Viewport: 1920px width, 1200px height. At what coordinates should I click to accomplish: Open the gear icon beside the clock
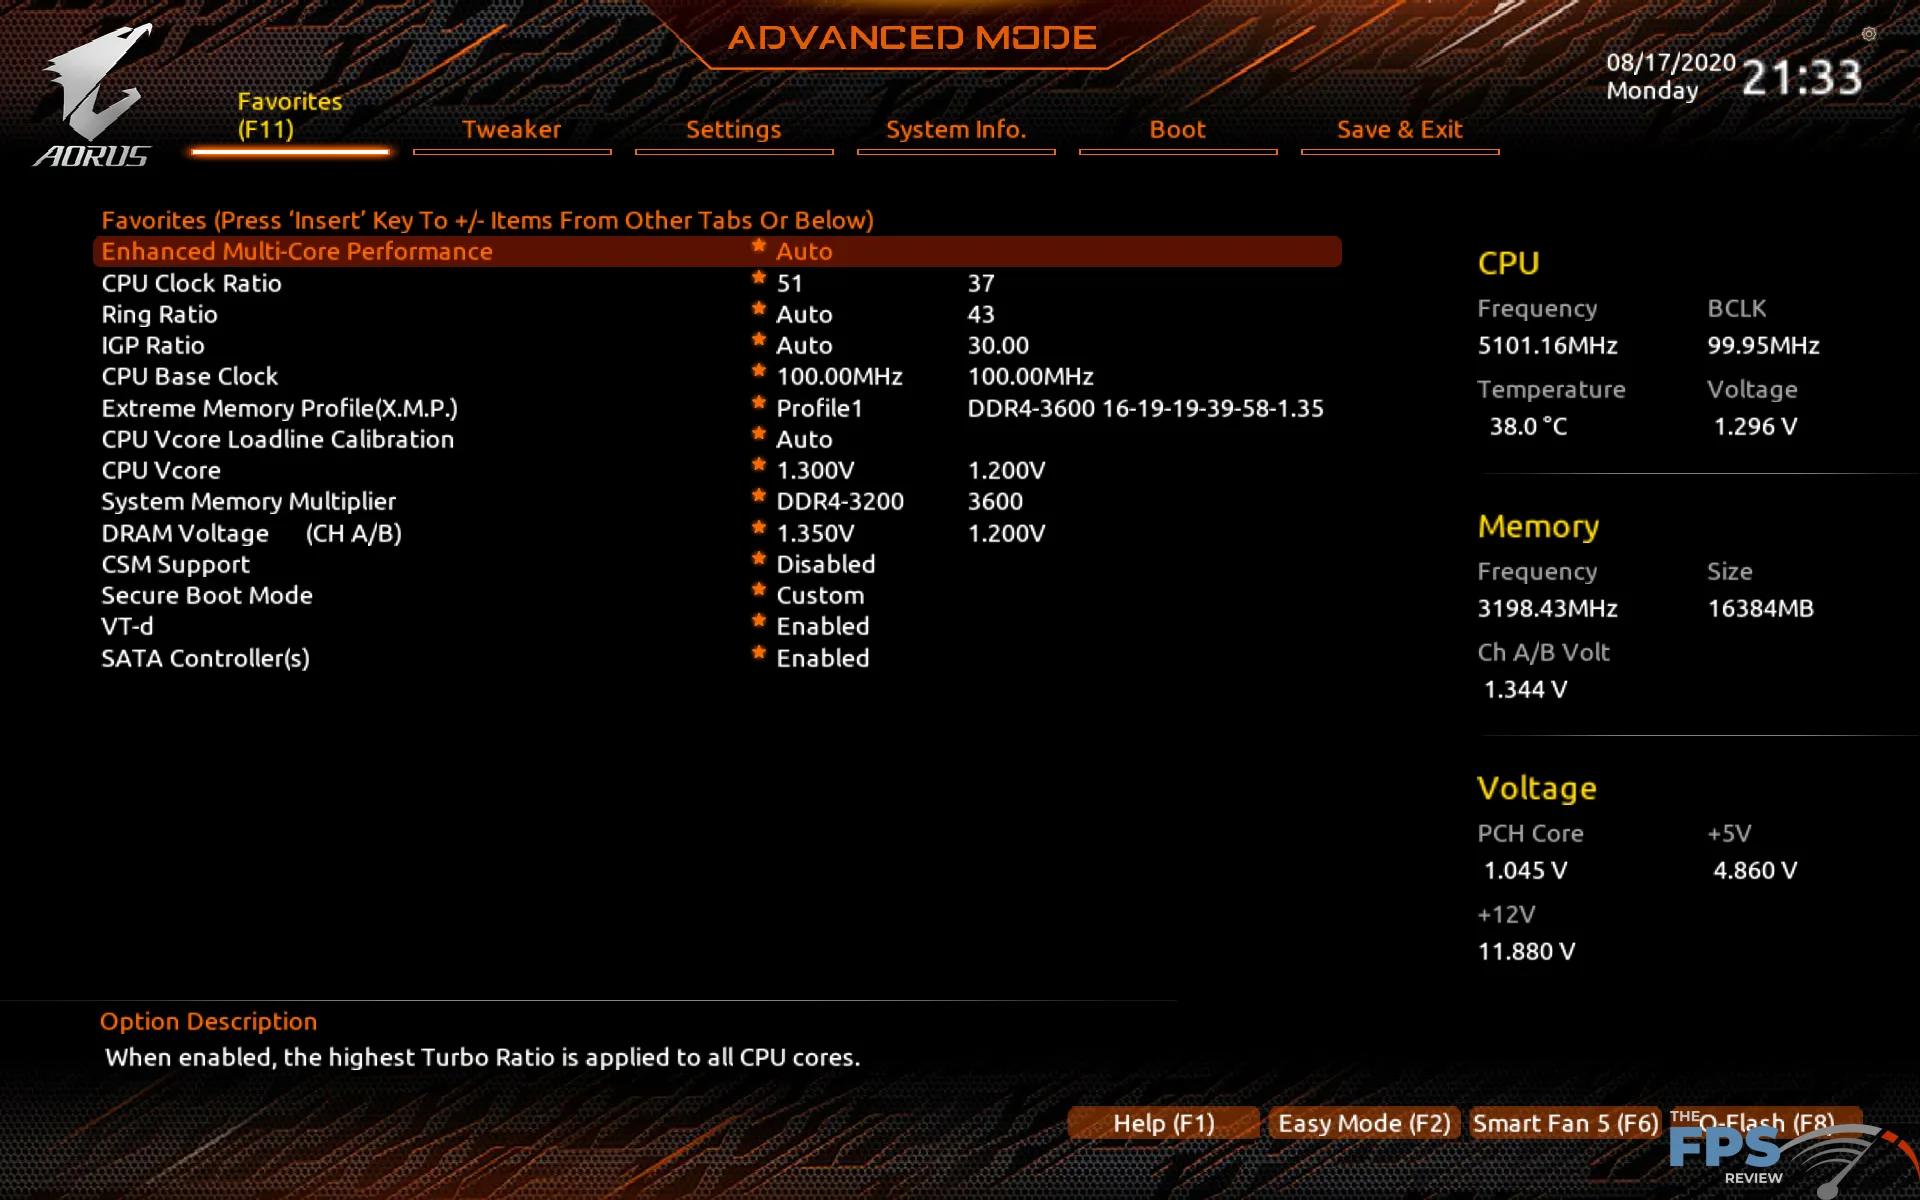pyautogui.click(x=1869, y=34)
